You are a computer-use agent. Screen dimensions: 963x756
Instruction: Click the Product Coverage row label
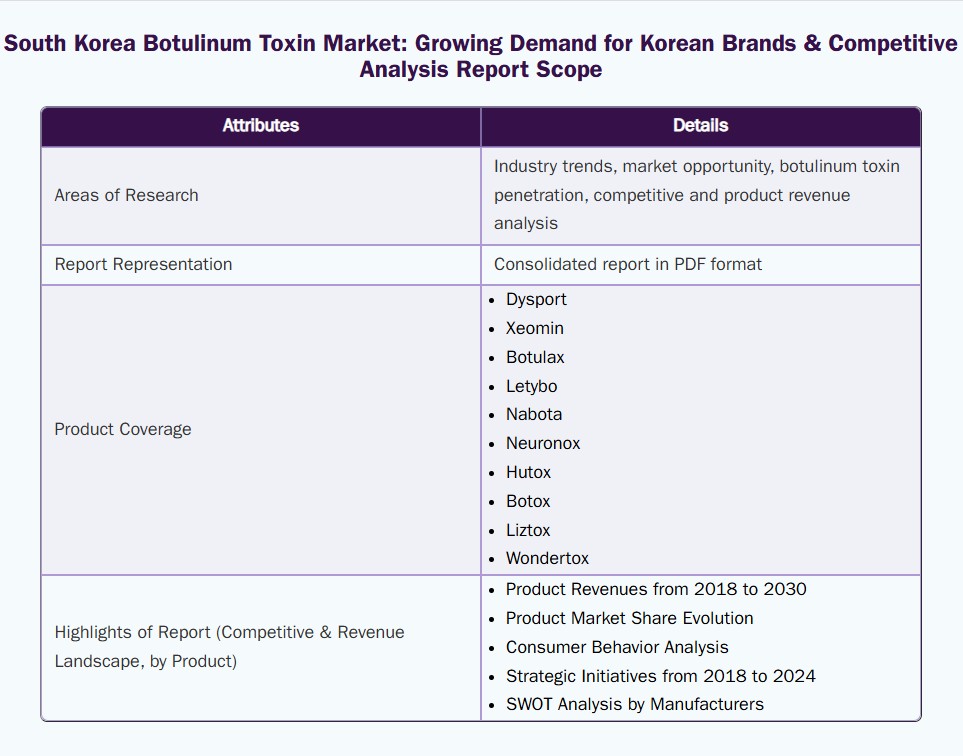tap(123, 429)
